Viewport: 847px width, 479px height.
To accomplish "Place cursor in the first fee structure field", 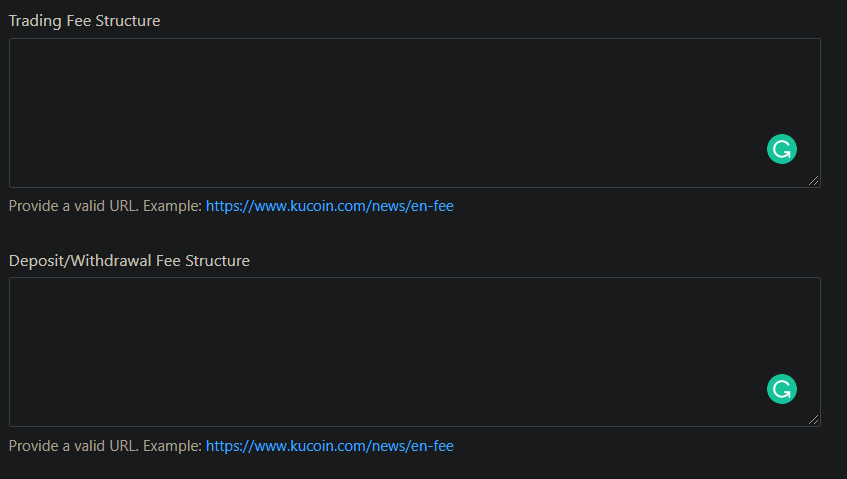I will tap(380, 112).
